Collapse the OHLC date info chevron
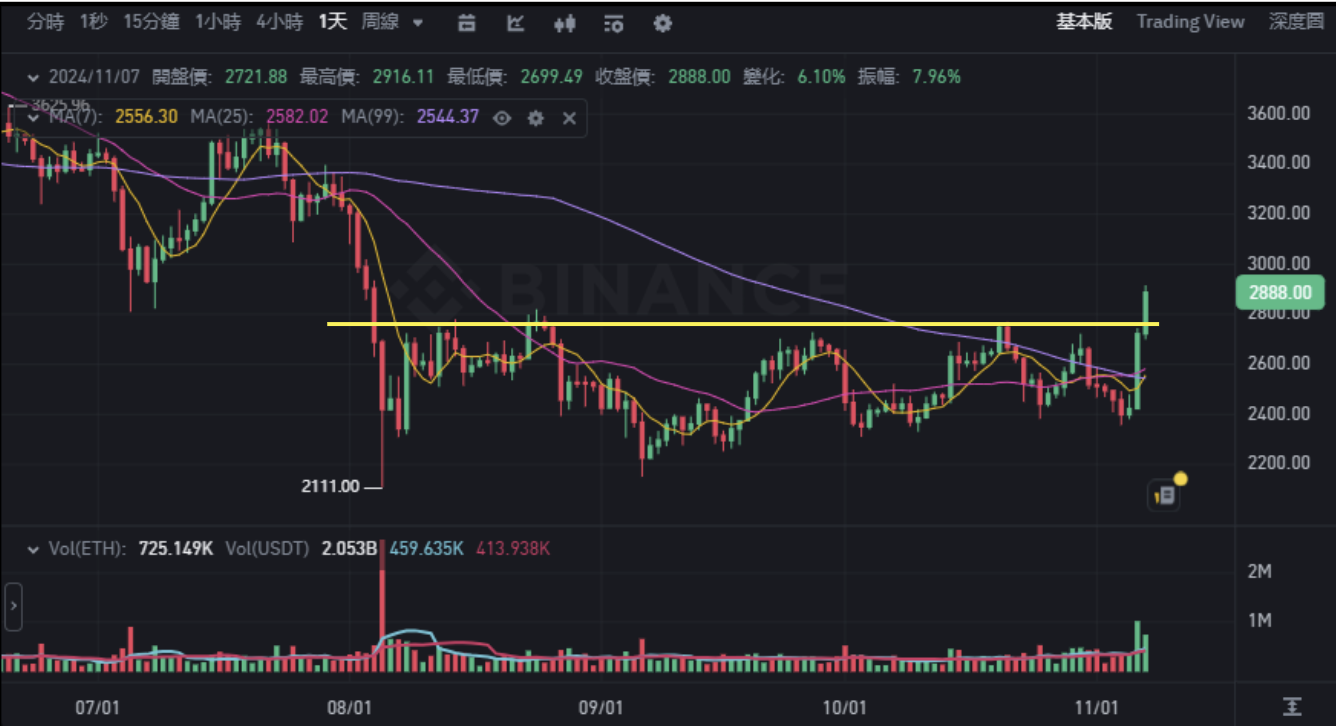The image size is (1336, 726). click(34, 77)
